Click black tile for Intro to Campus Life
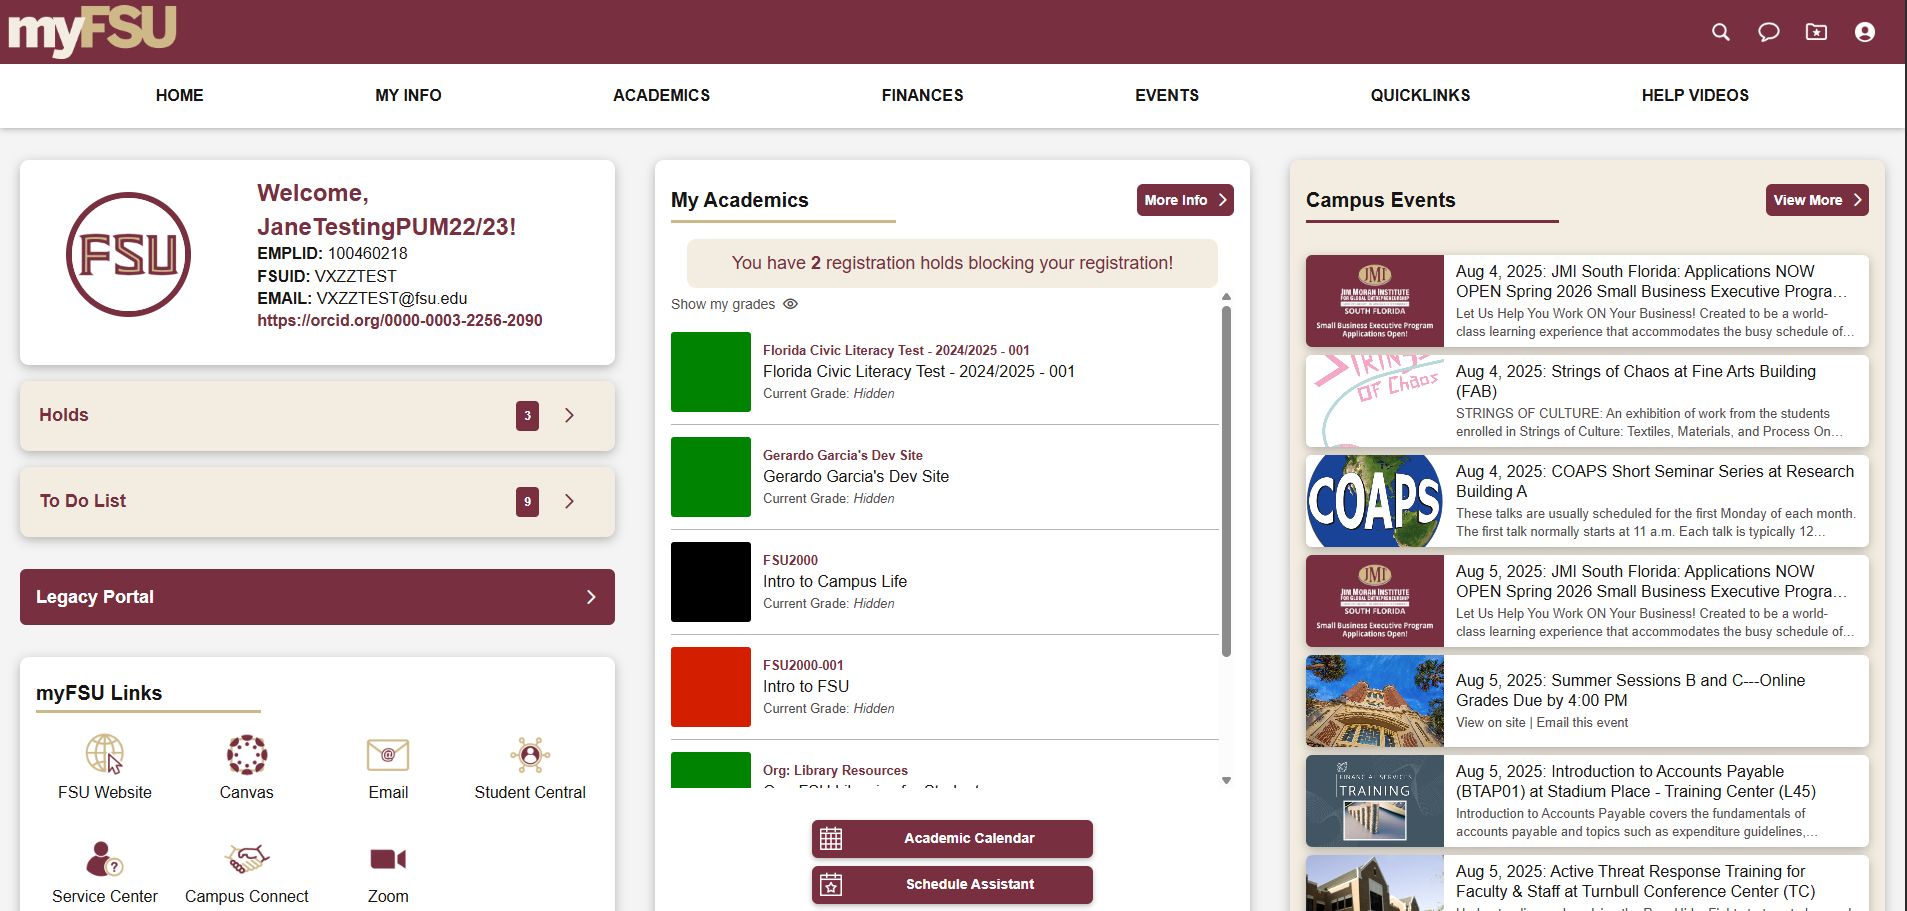 (x=711, y=582)
